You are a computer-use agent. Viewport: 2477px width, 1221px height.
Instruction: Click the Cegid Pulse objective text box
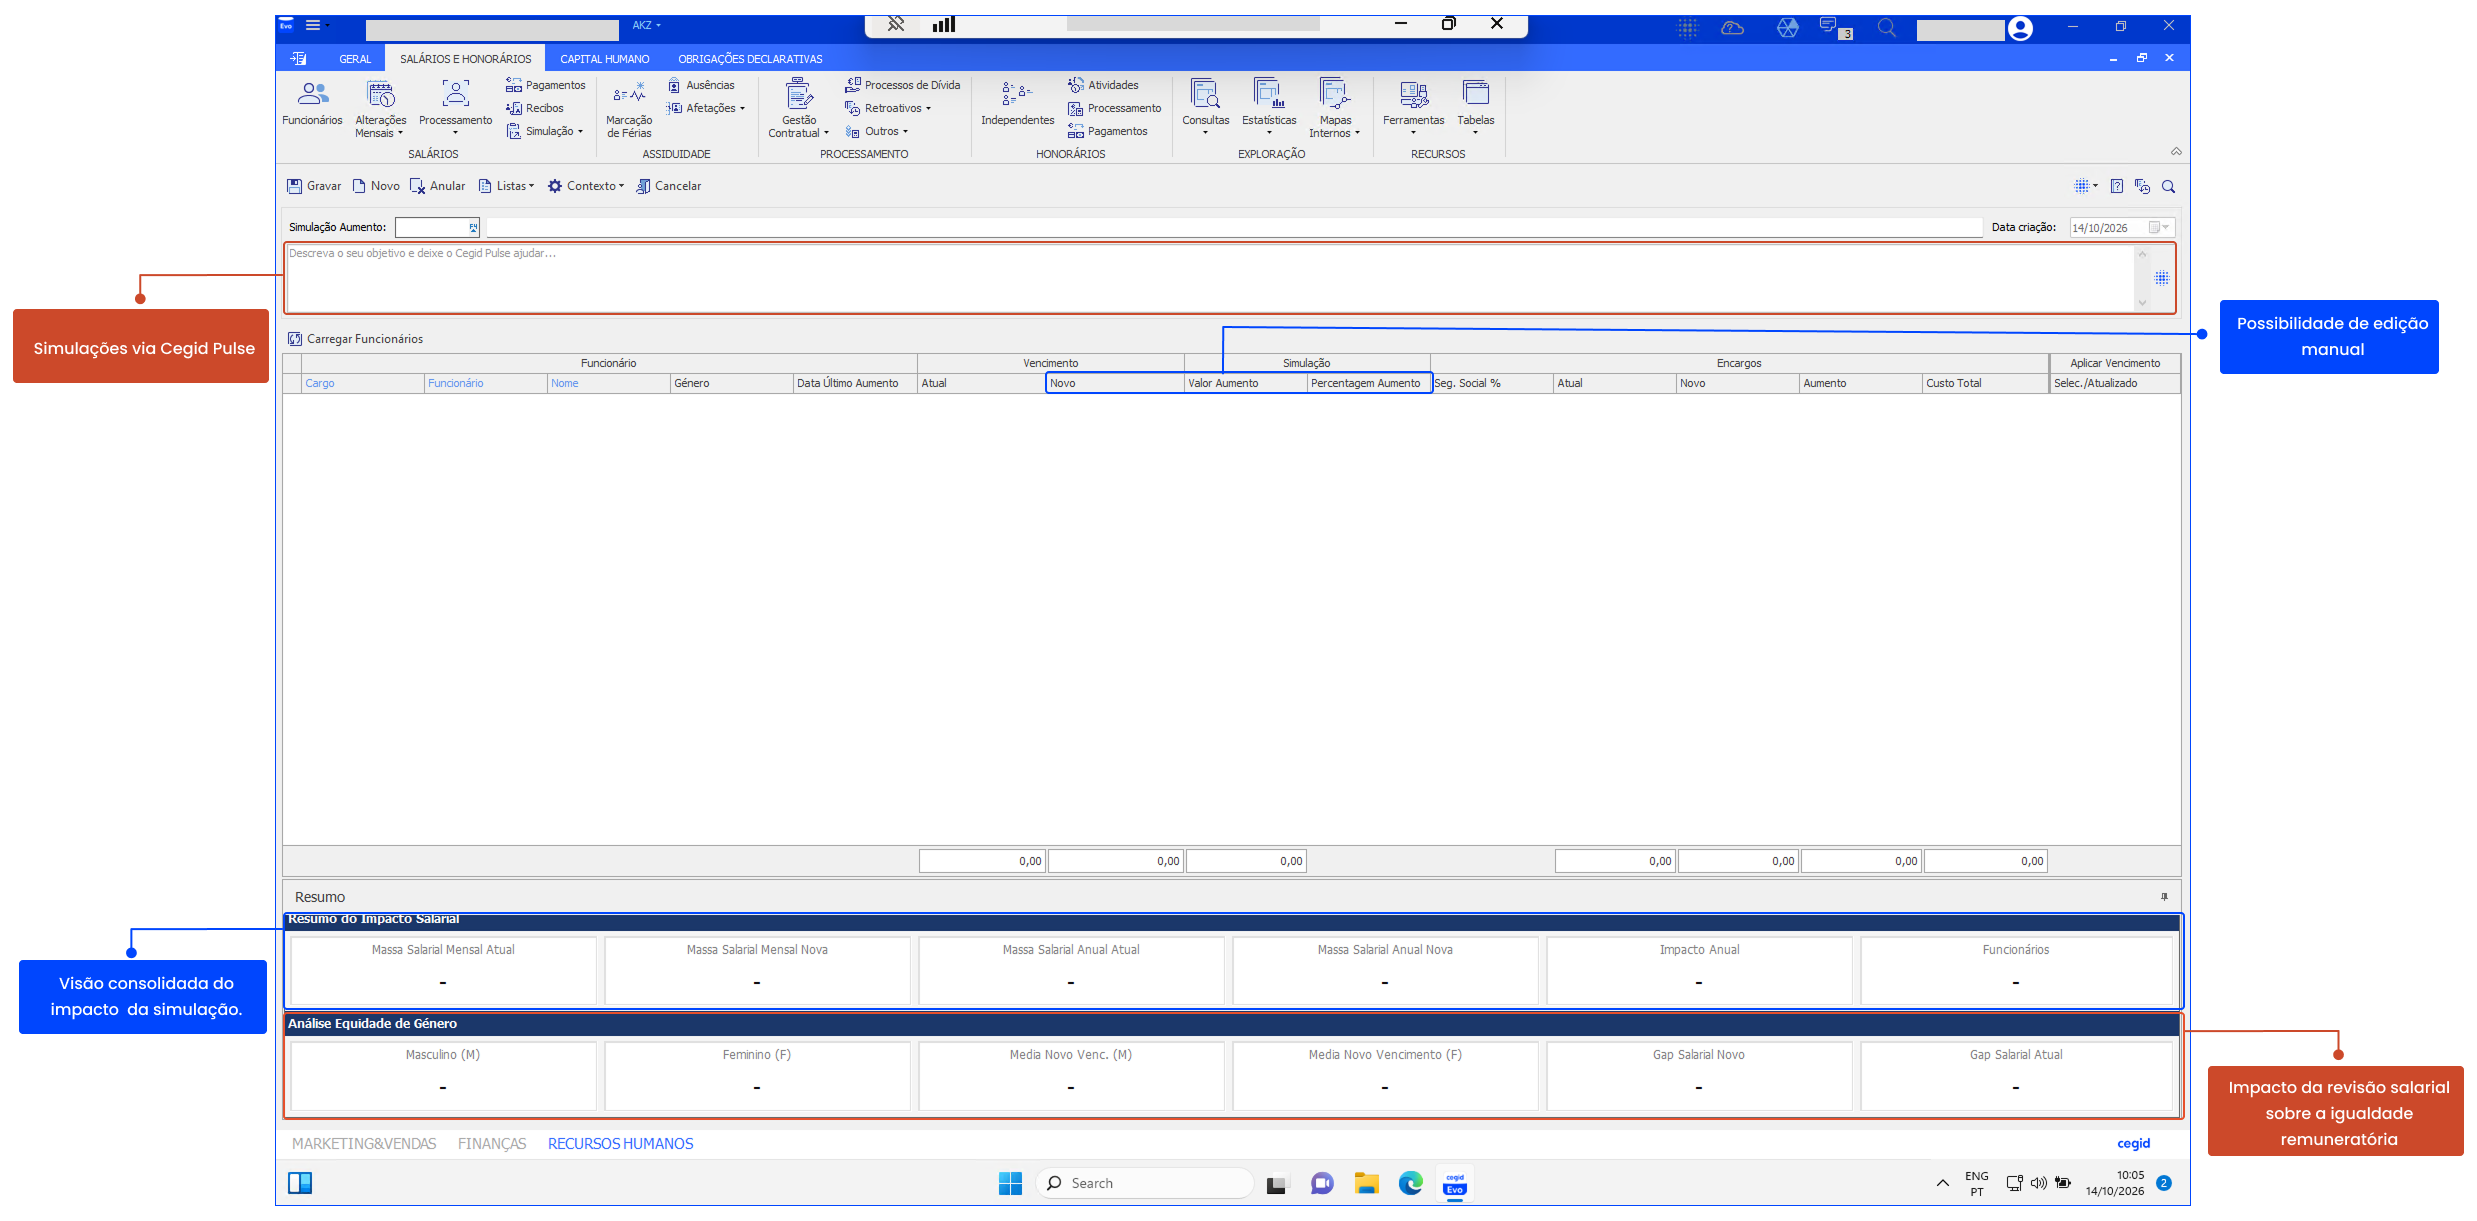[x=1209, y=278]
